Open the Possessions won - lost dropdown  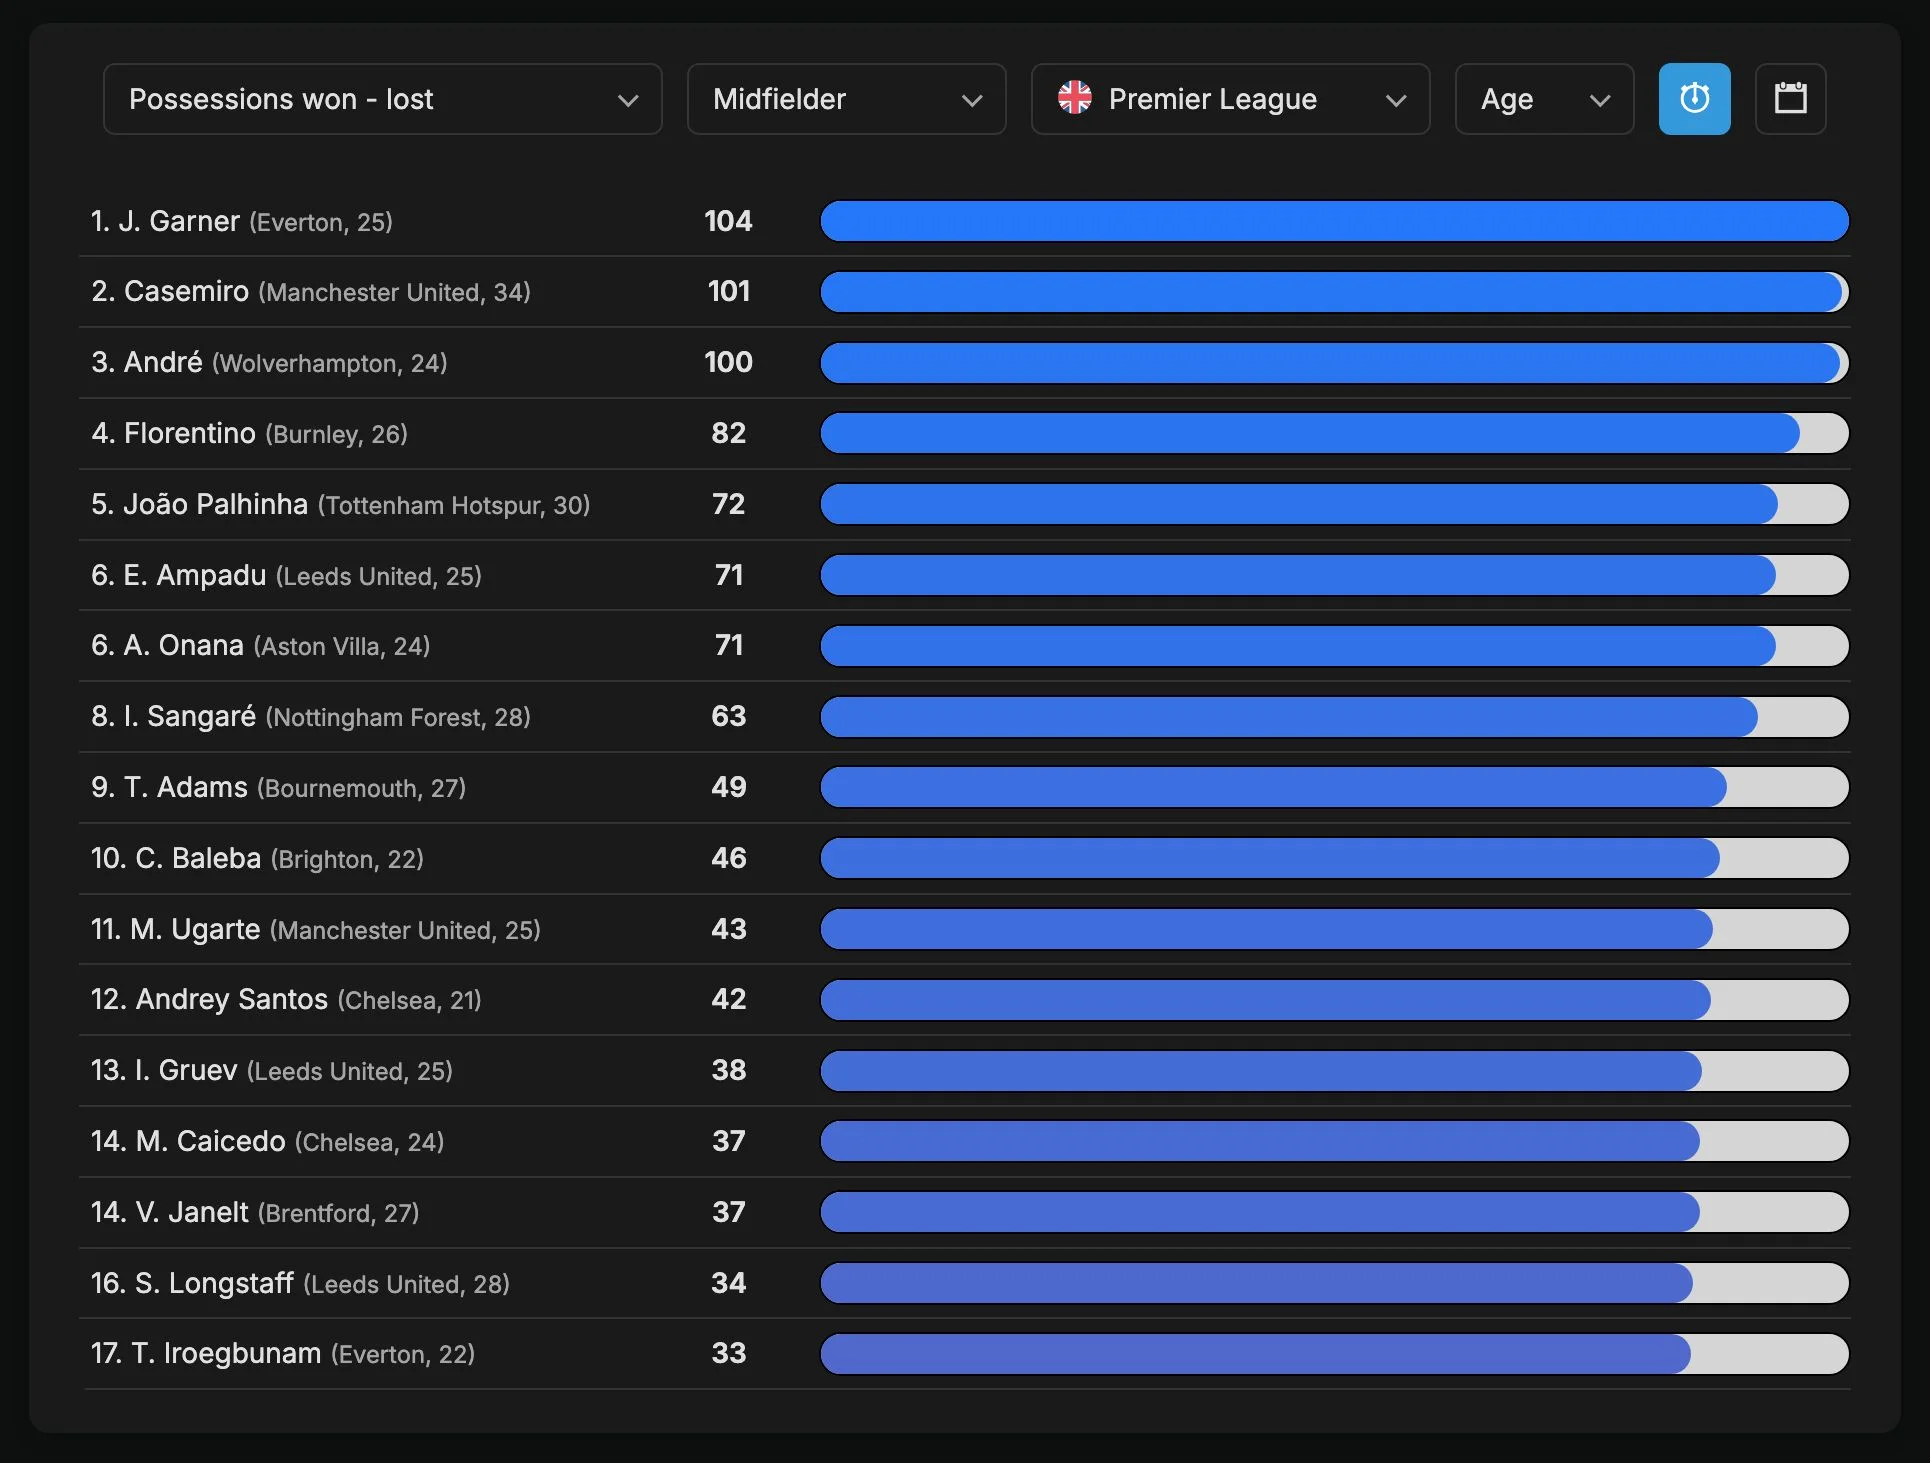382,99
